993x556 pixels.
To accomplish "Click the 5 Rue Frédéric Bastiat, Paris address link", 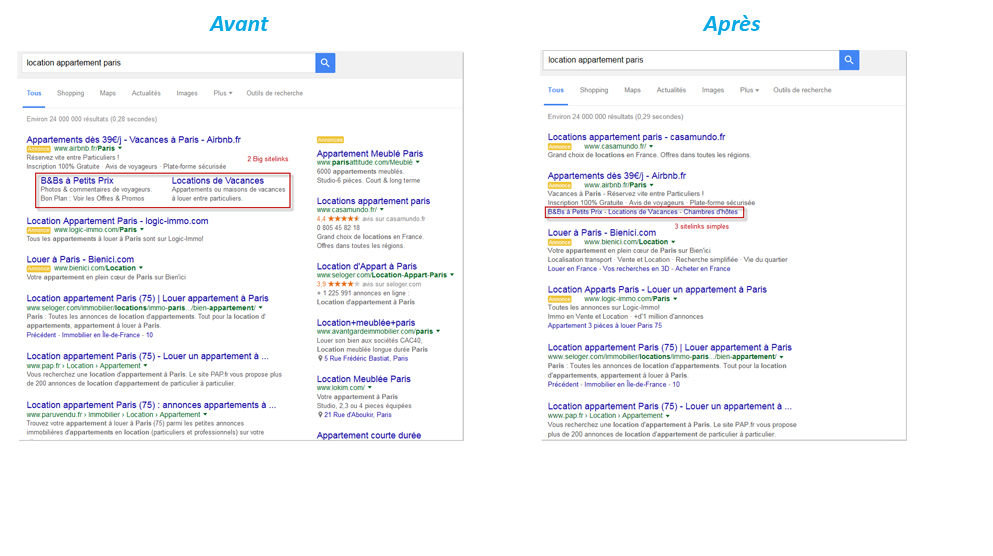I will pyautogui.click(x=366, y=358).
